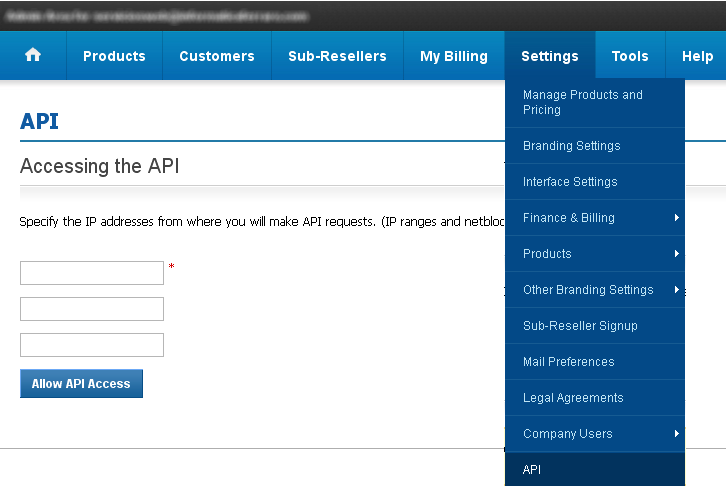This screenshot has height=498, width=726.
Task: Open the Products menu in navigation bar
Action: click(114, 56)
